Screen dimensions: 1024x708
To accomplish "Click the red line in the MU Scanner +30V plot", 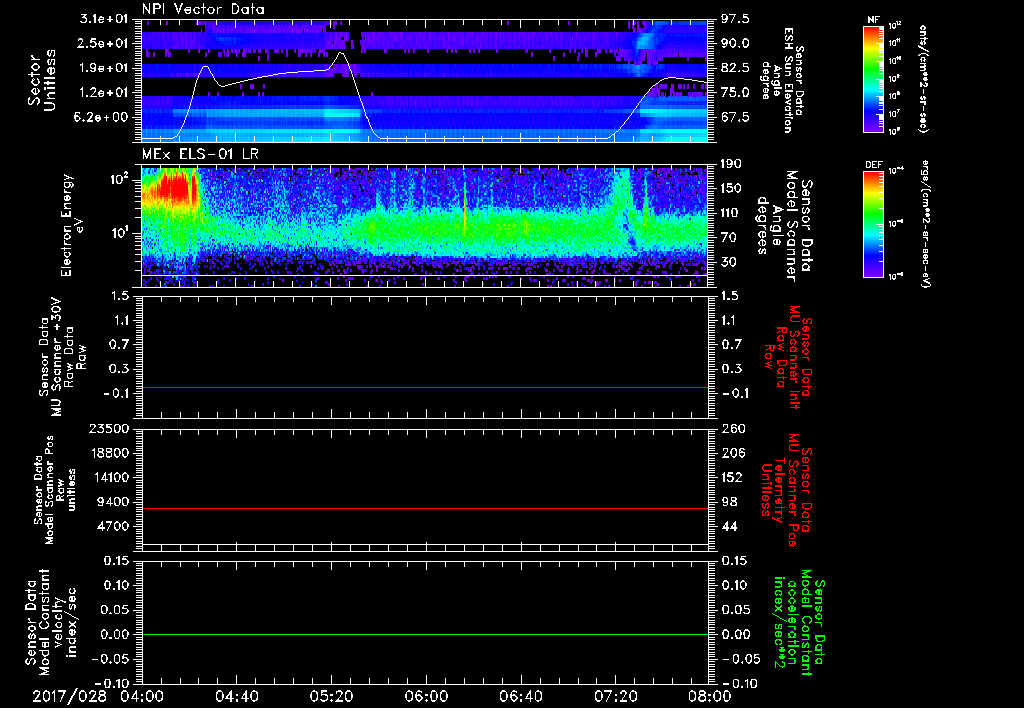I will (424, 387).
